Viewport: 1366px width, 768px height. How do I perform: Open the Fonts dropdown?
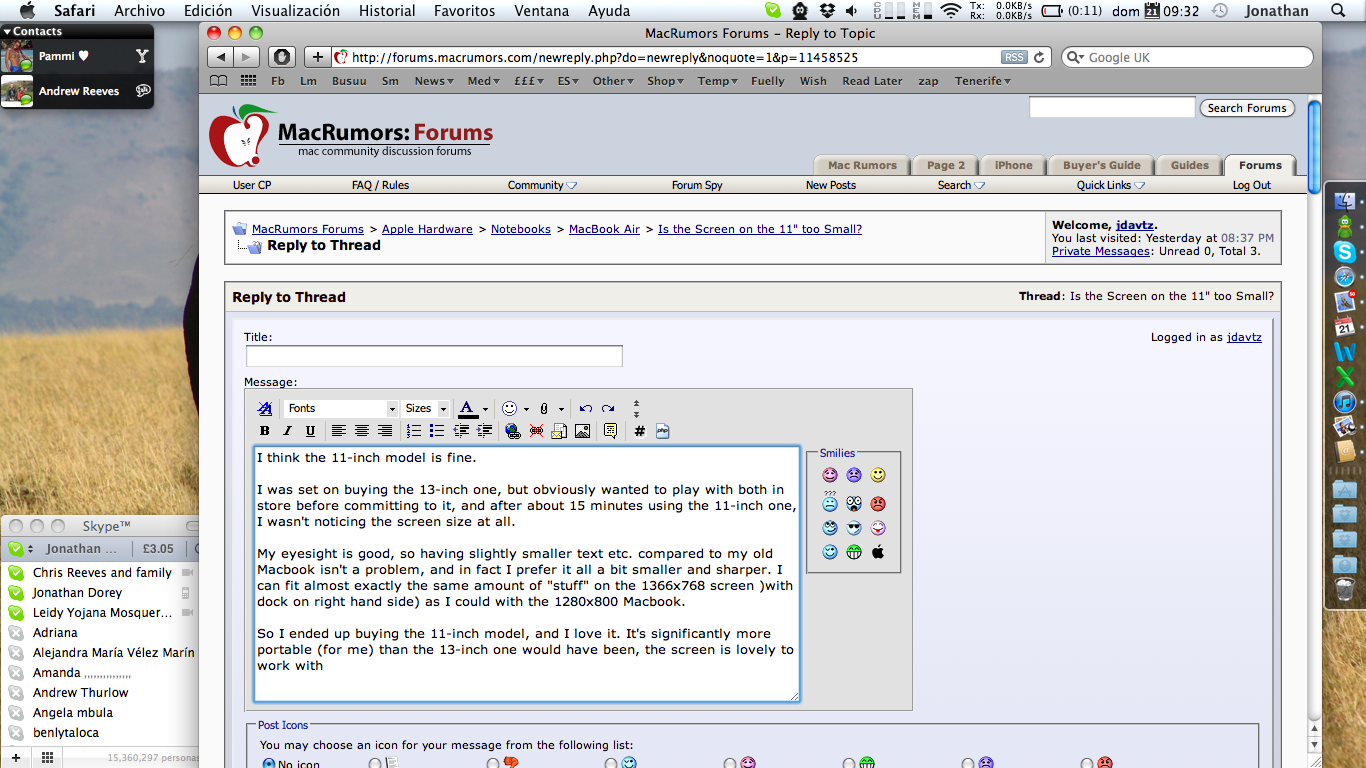coord(341,408)
